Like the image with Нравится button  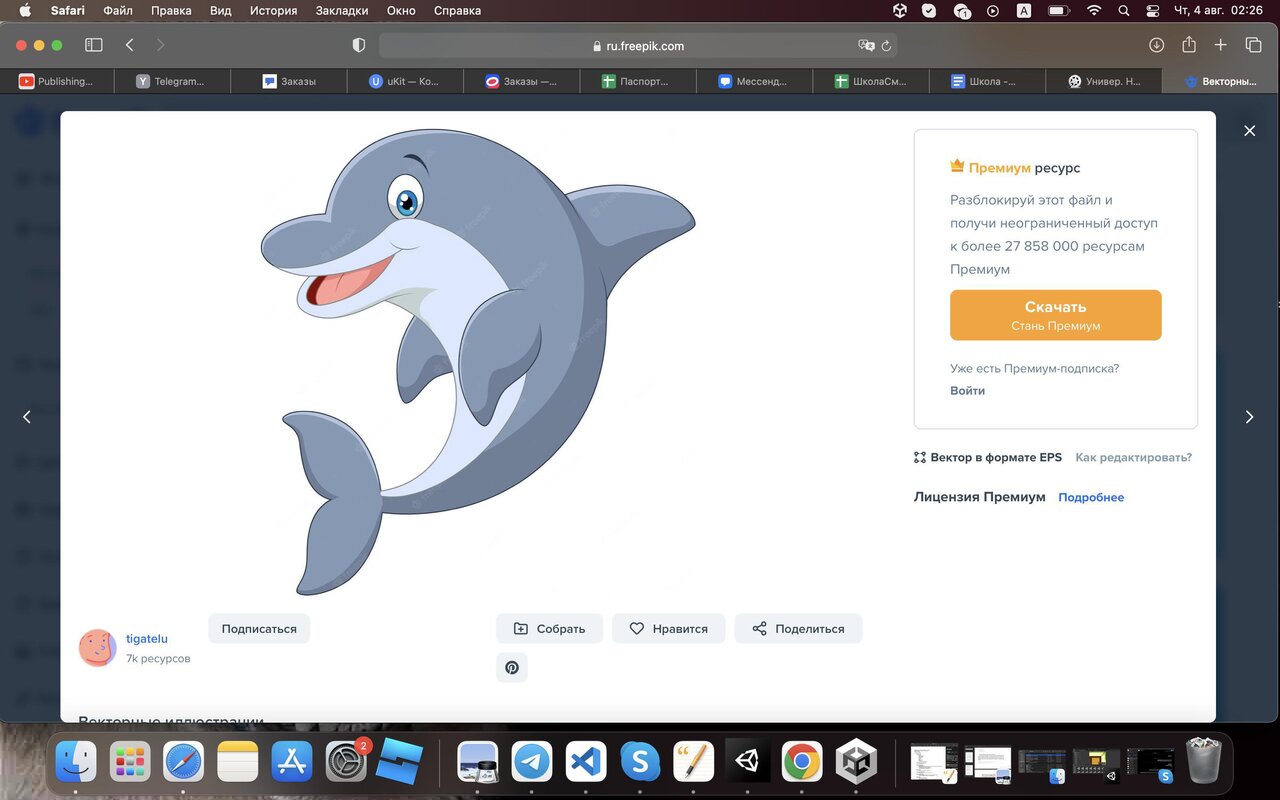[668, 629]
